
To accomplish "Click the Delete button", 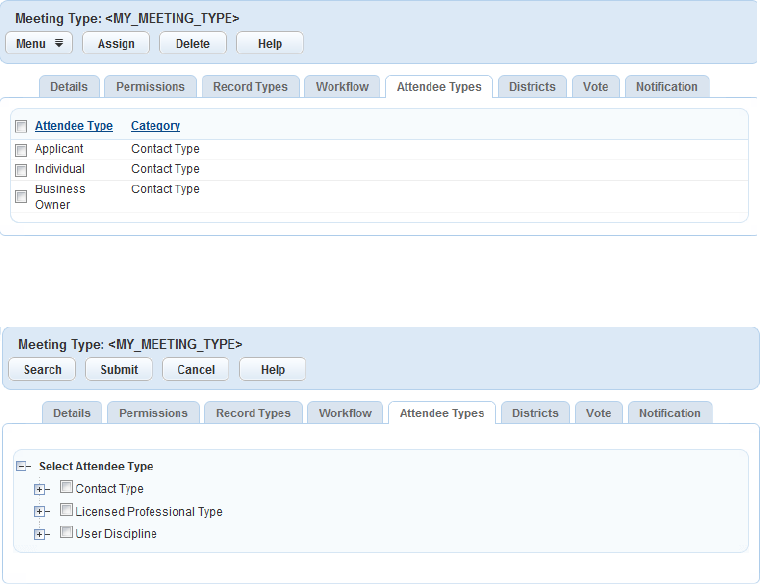I will (193, 43).
